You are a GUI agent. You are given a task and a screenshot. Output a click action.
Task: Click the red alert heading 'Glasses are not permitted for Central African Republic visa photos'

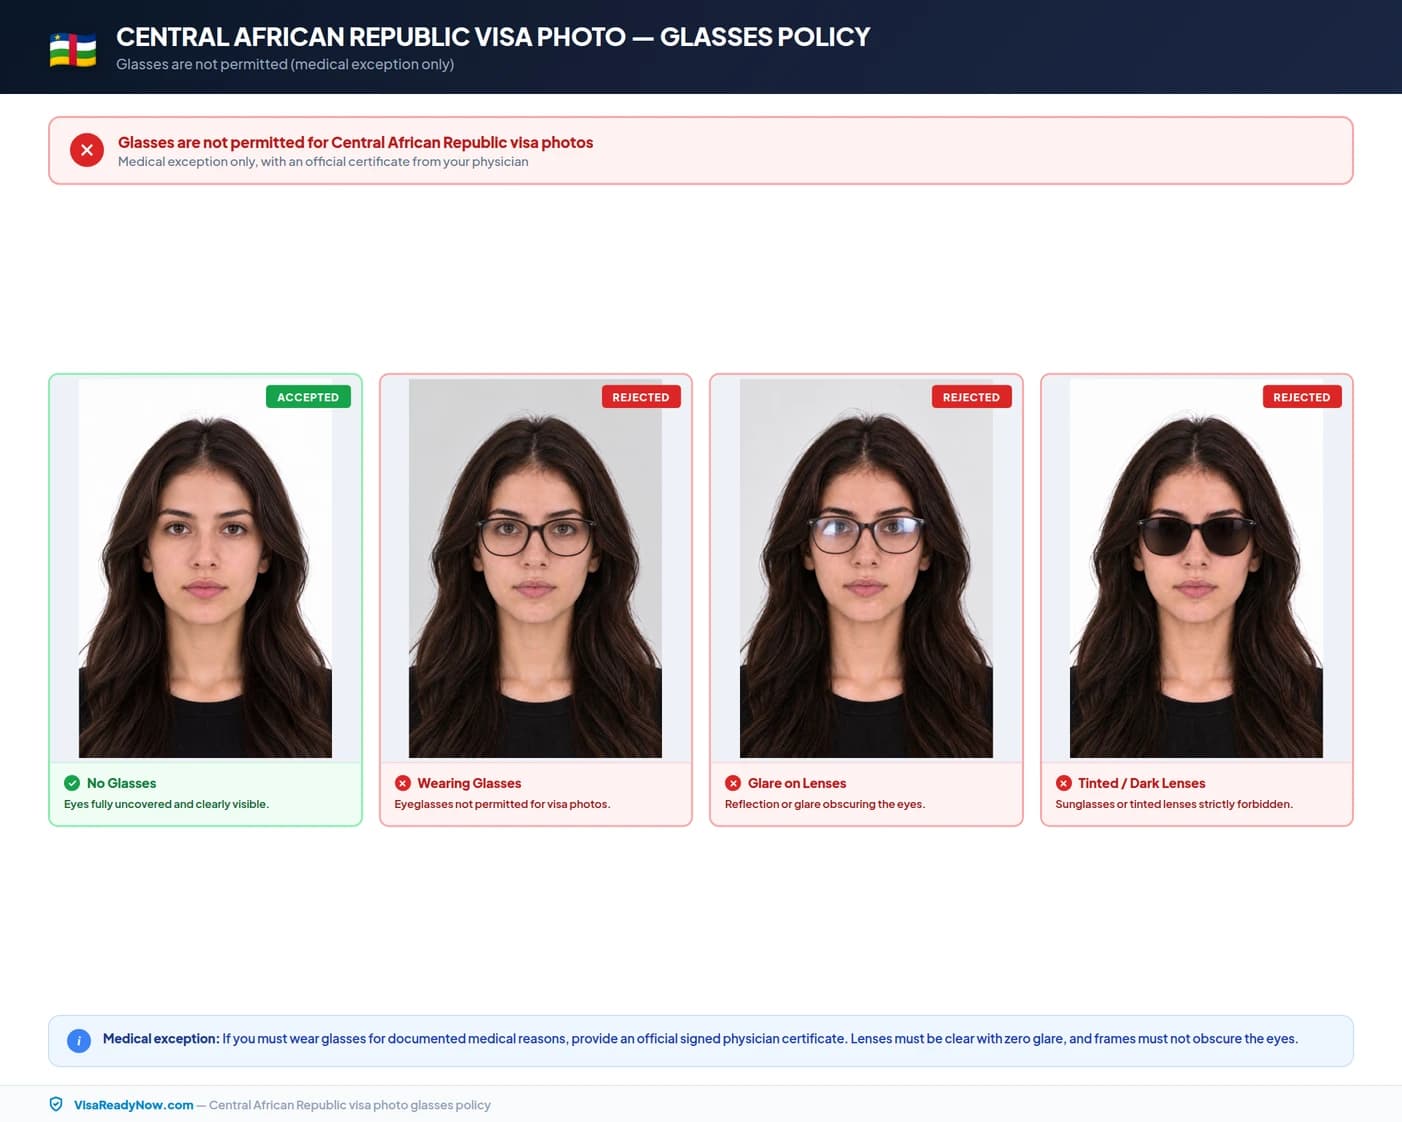[x=355, y=142]
